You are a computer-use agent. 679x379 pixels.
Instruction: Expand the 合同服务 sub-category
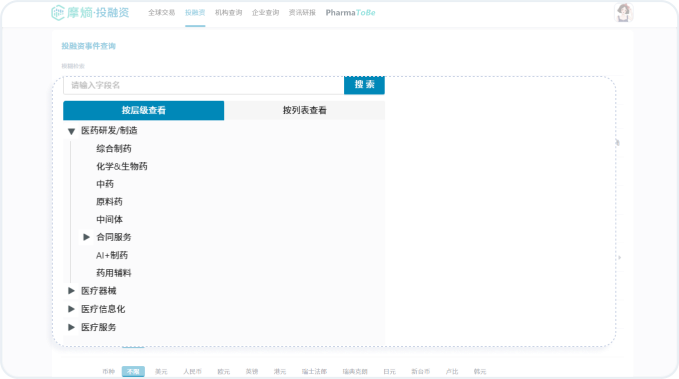coord(86,237)
